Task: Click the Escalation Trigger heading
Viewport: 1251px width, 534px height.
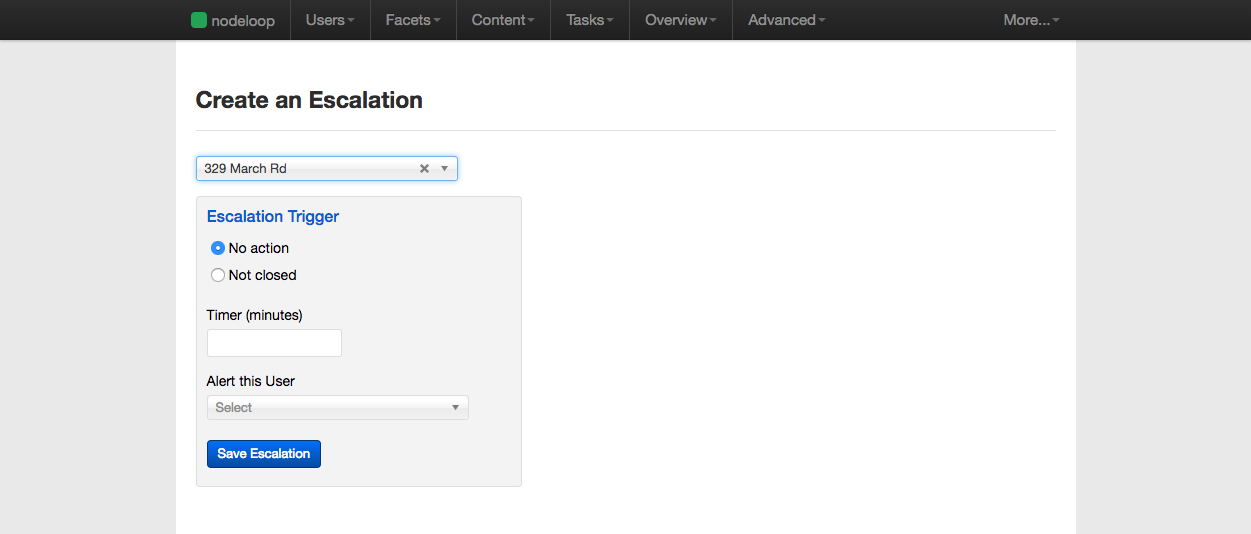Action: 273,216
